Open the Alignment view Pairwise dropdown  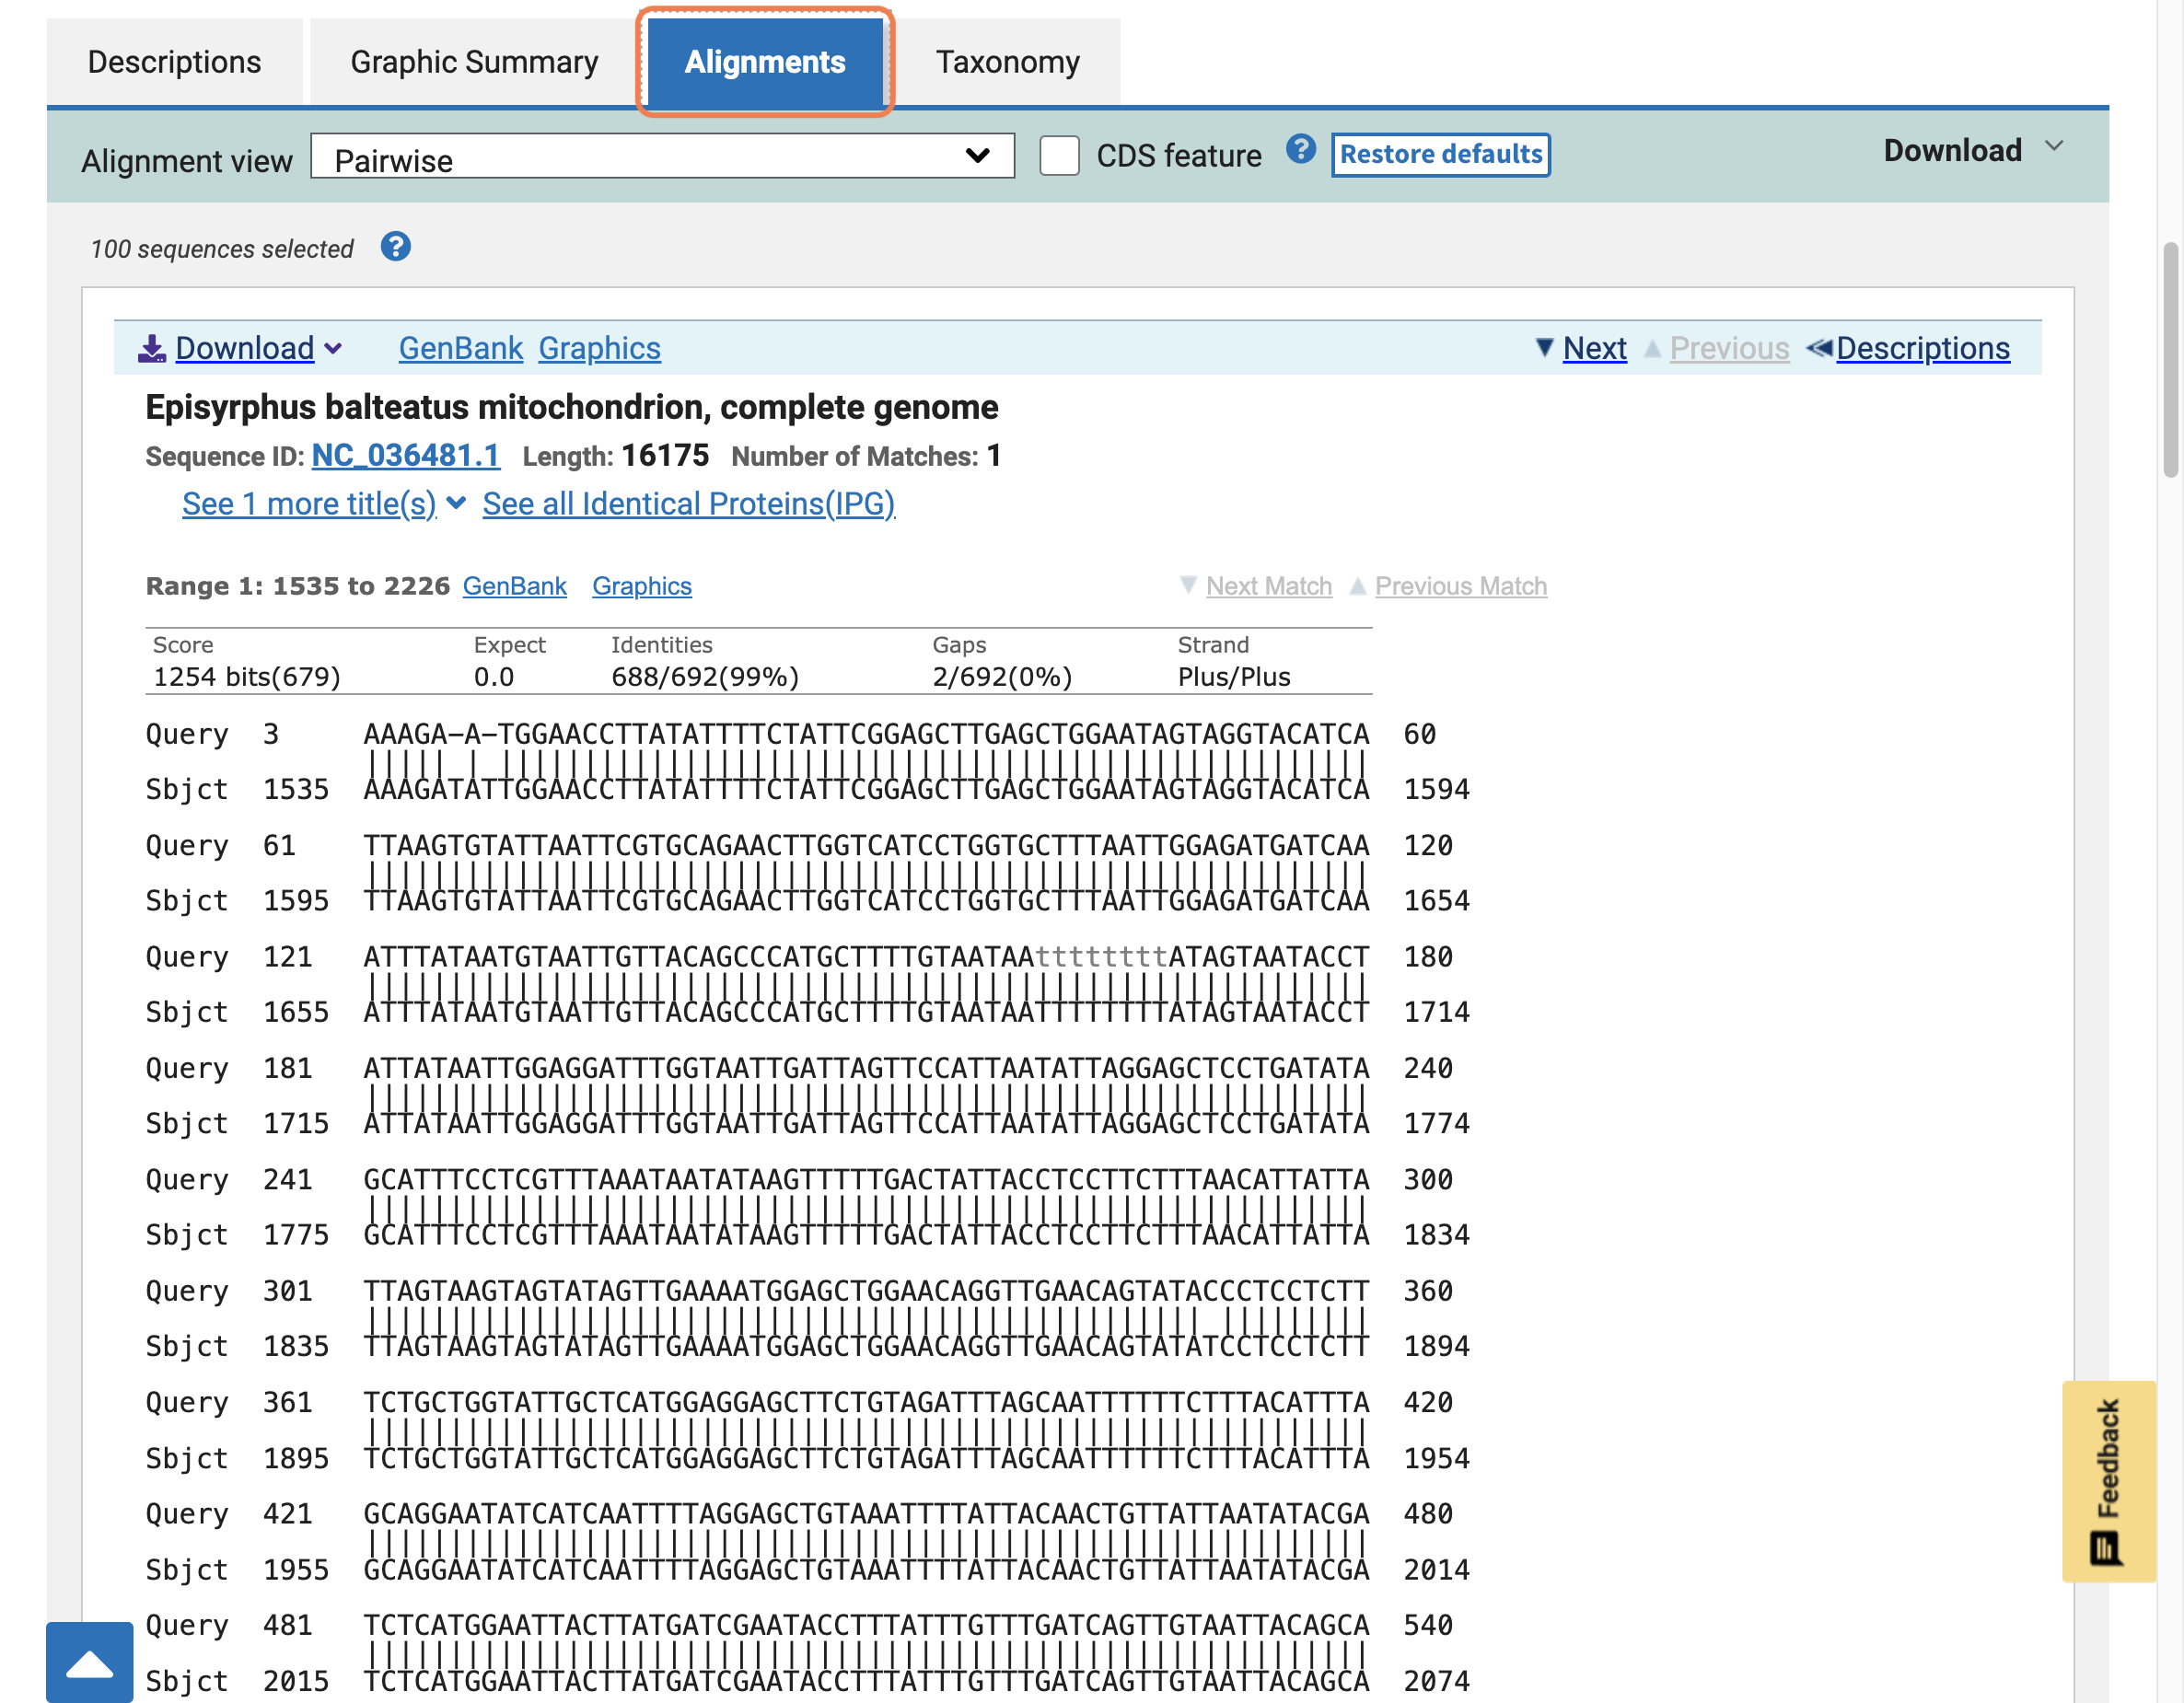click(x=662, y=156)
